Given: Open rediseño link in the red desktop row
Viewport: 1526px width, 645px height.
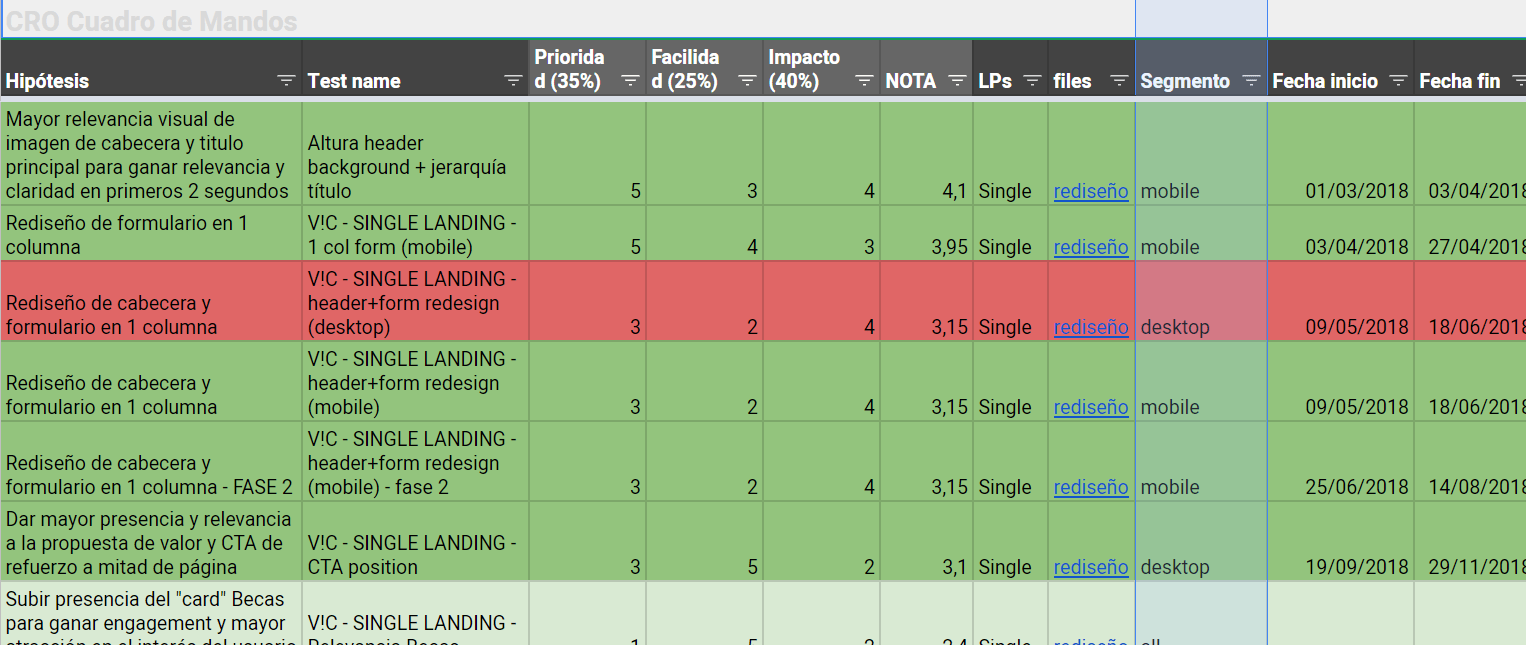Looking at the screenshot, I should coord(1091,327).
